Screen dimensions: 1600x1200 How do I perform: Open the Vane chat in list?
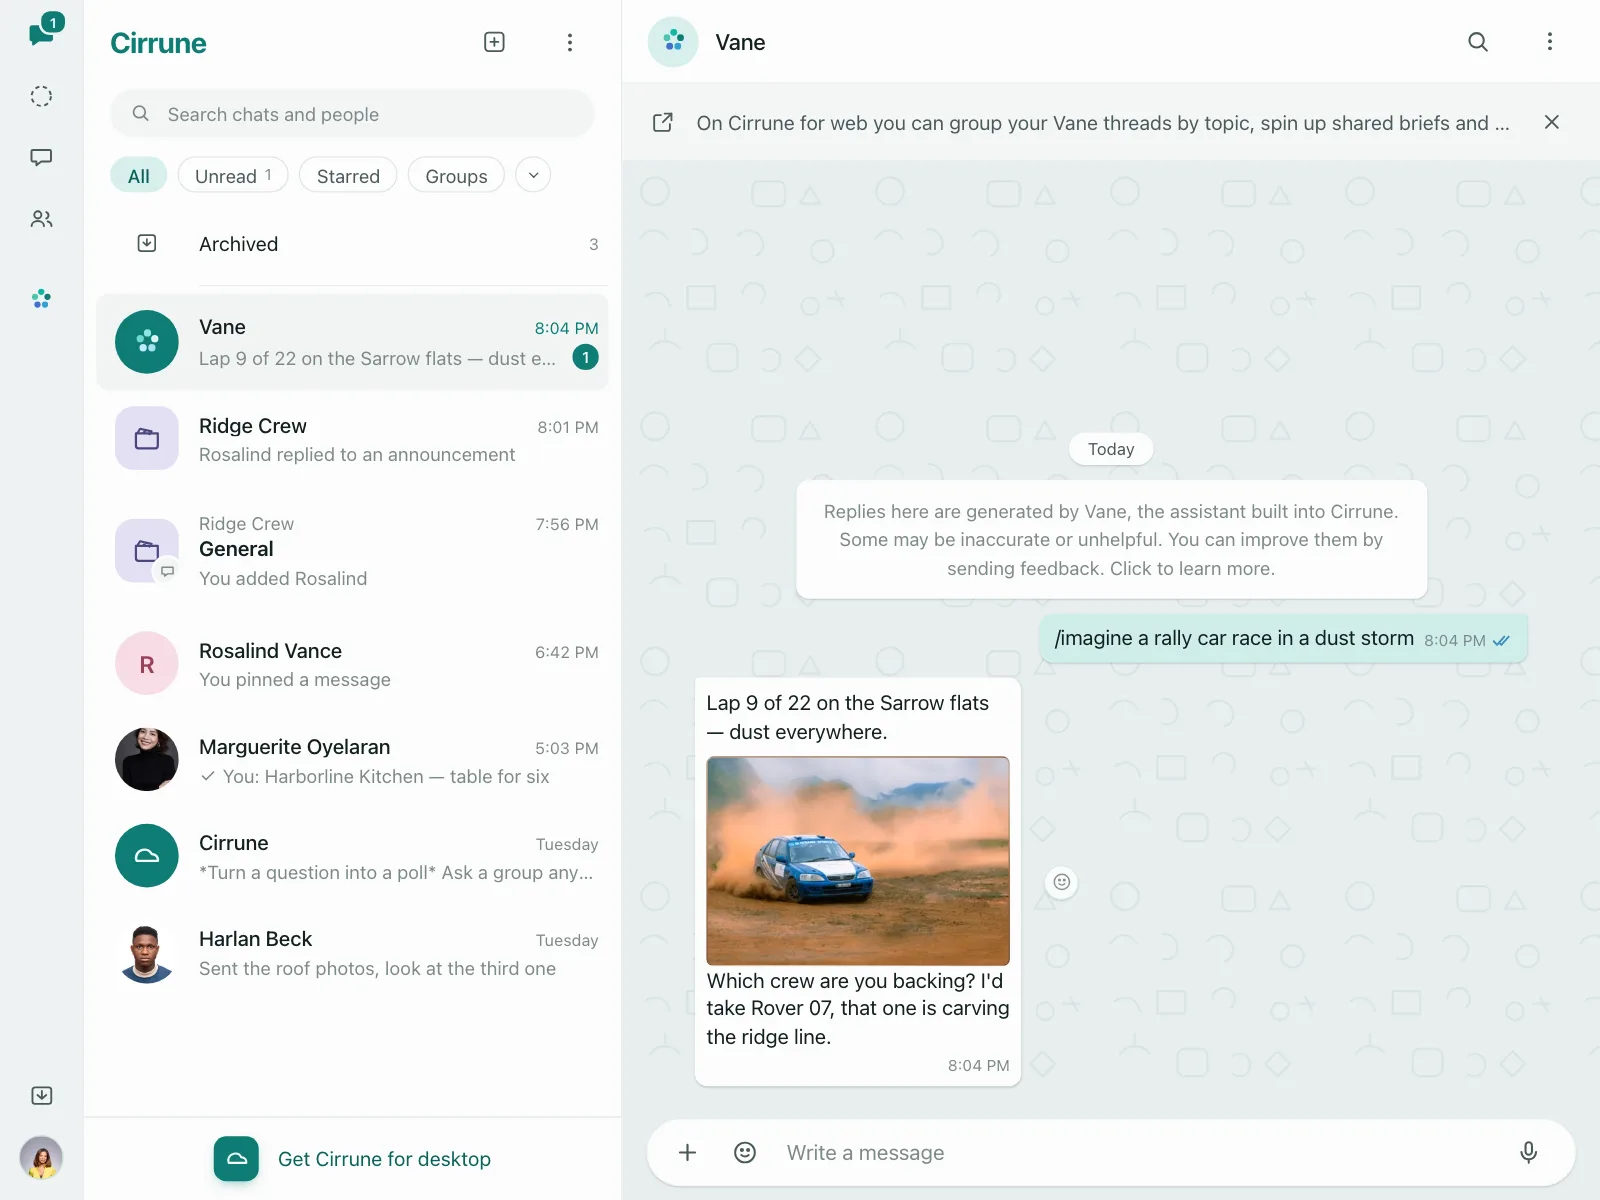[352, 342]
